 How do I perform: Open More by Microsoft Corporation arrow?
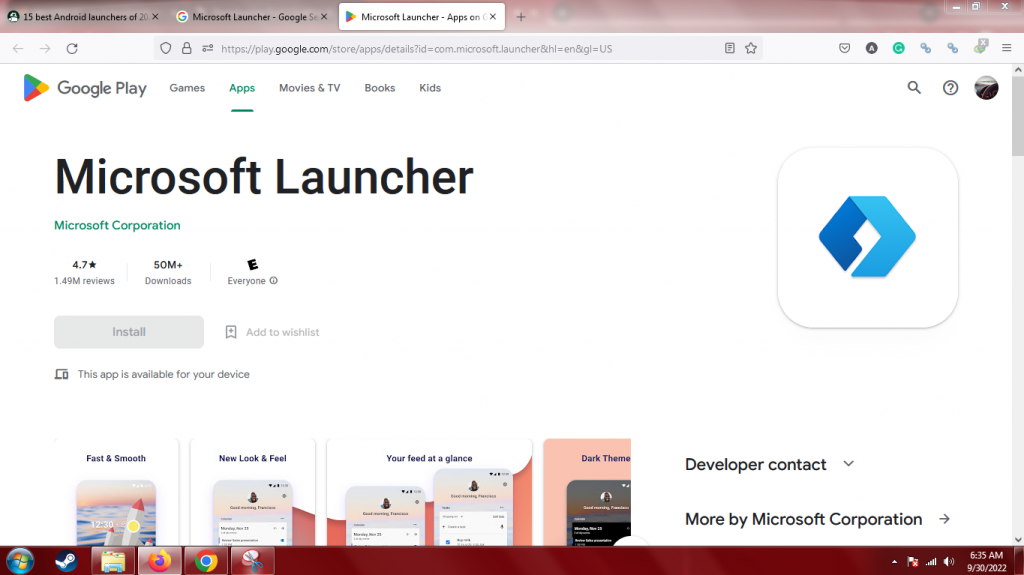point(944,519)
